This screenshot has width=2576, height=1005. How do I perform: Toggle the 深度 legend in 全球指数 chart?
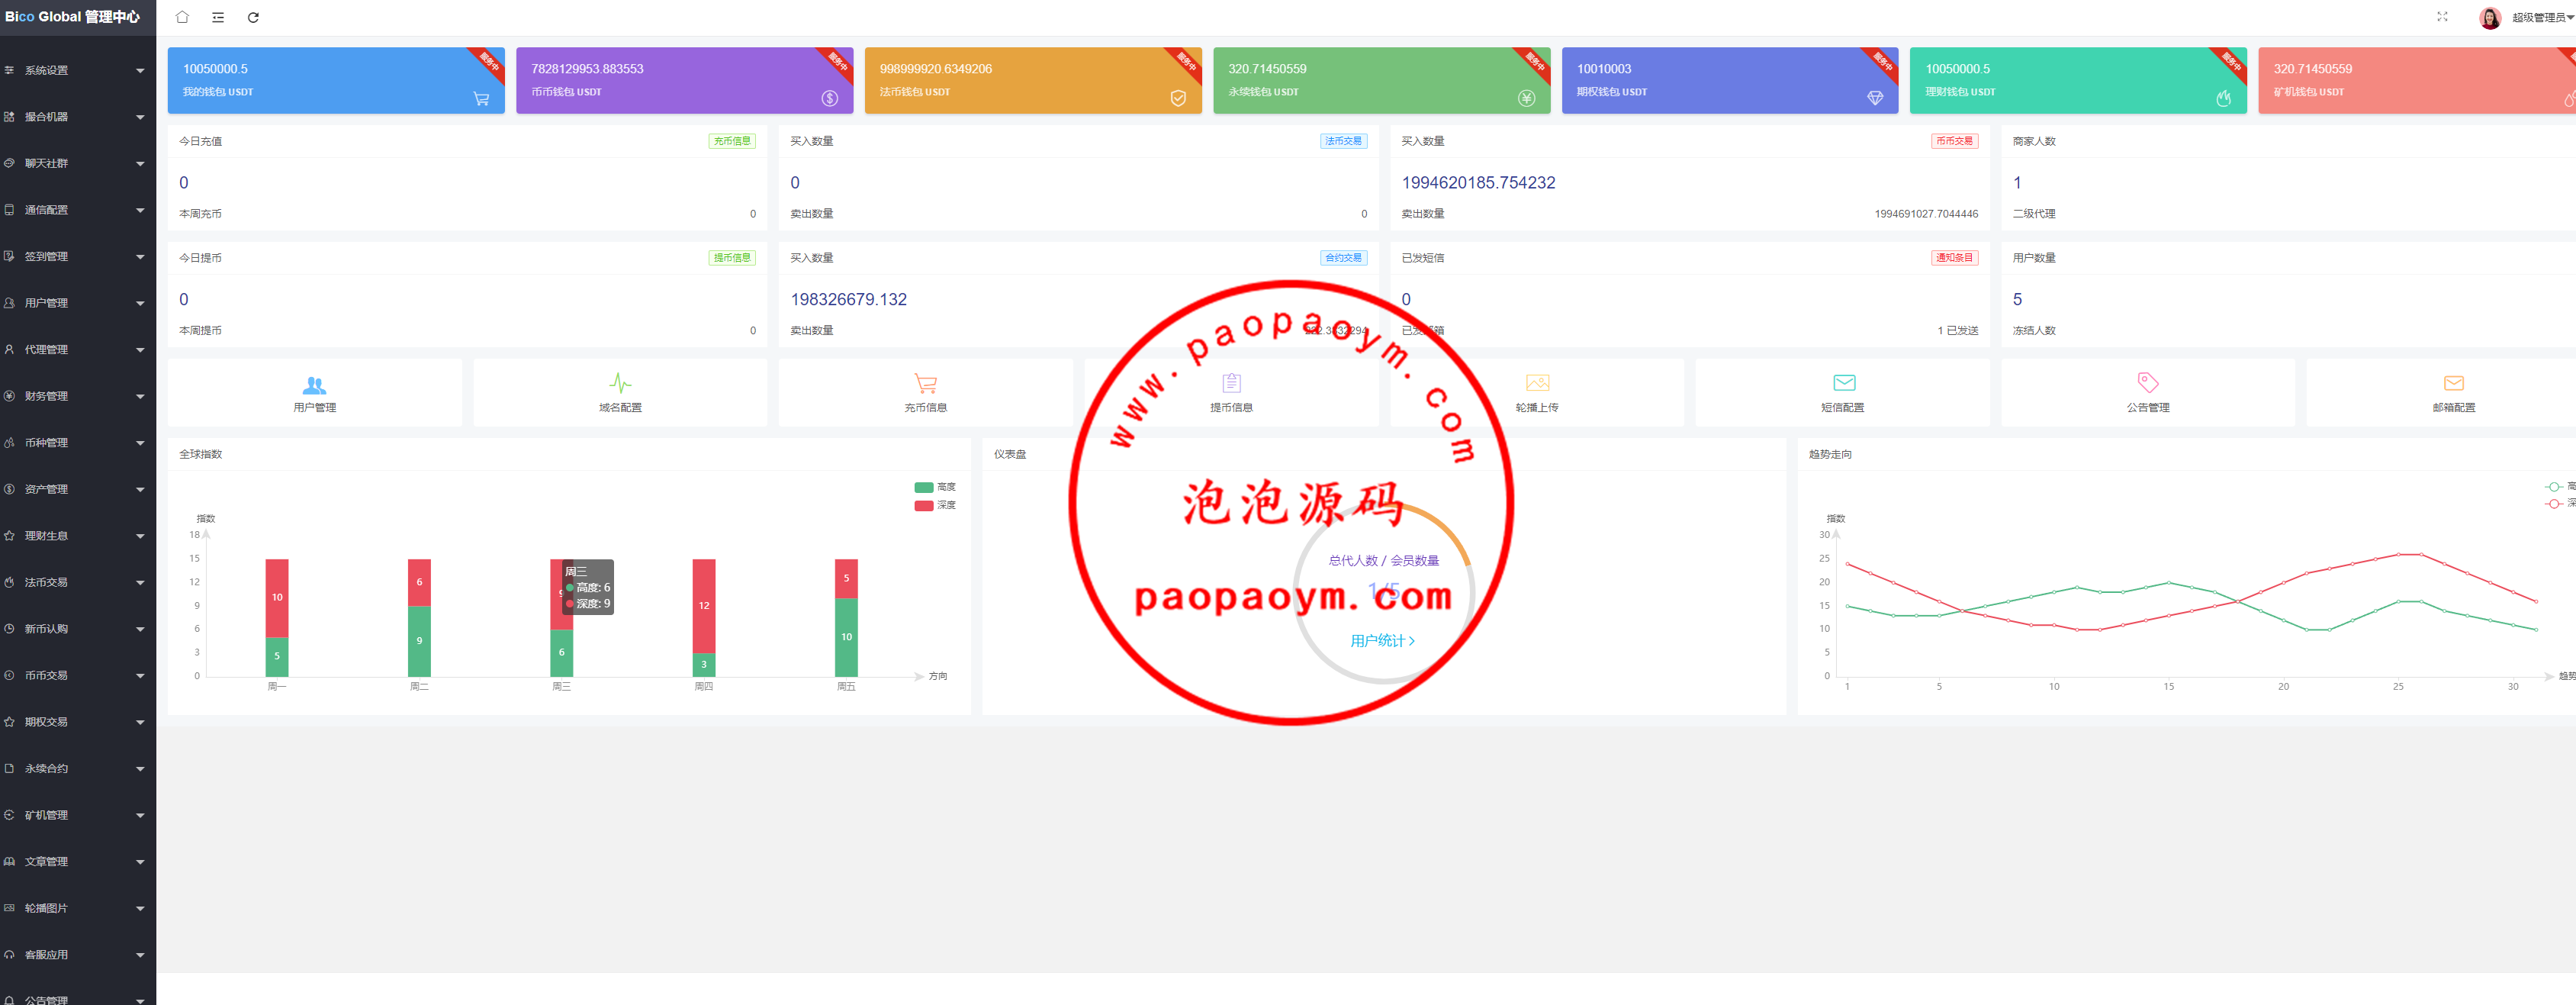tap(935, 505)
